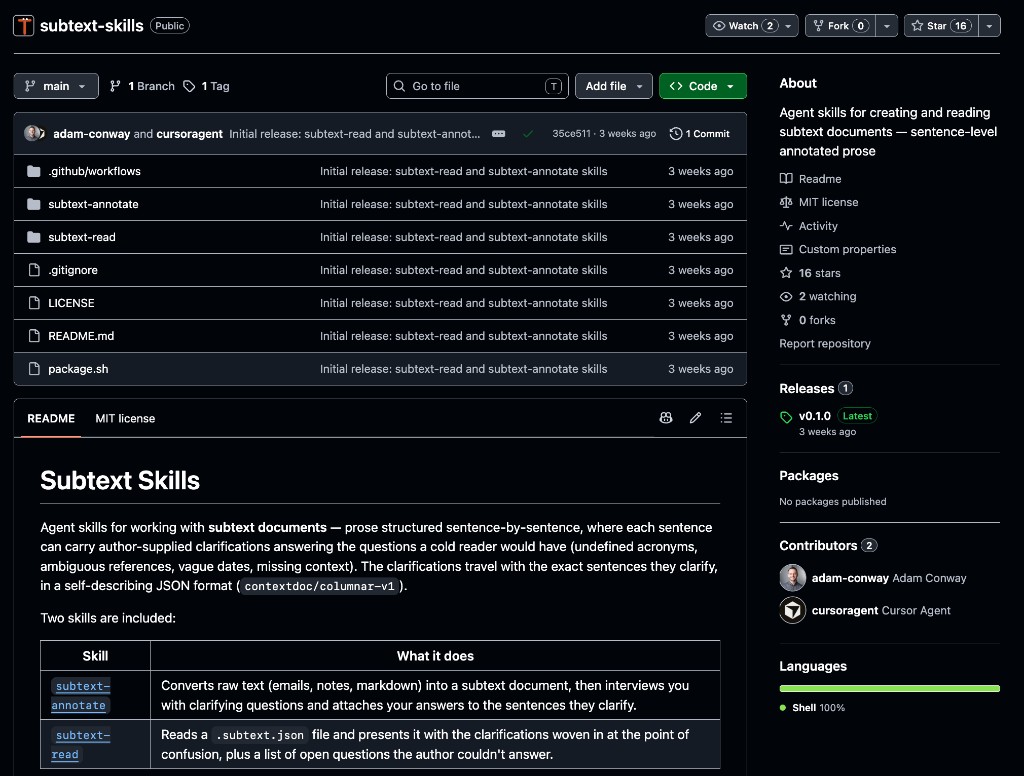Screen dimensions: 1024x776
Task: Open the subtext-annotate skill link in table
Action: coord(80,696)
